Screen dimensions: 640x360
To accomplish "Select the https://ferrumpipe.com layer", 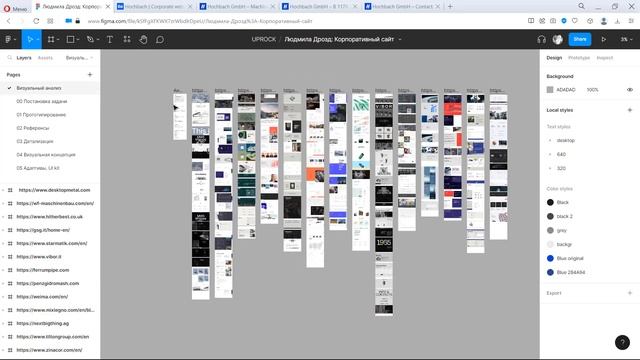I will click(42, 270).
